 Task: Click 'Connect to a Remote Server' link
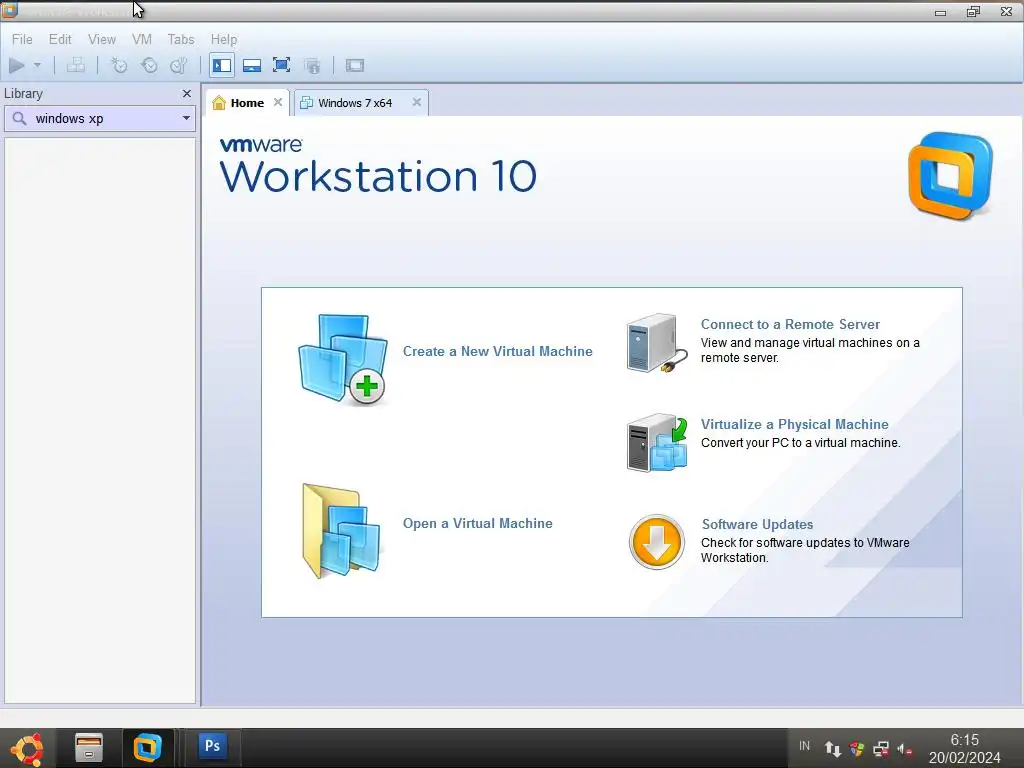pyautogui.click(x=790, y=325)
